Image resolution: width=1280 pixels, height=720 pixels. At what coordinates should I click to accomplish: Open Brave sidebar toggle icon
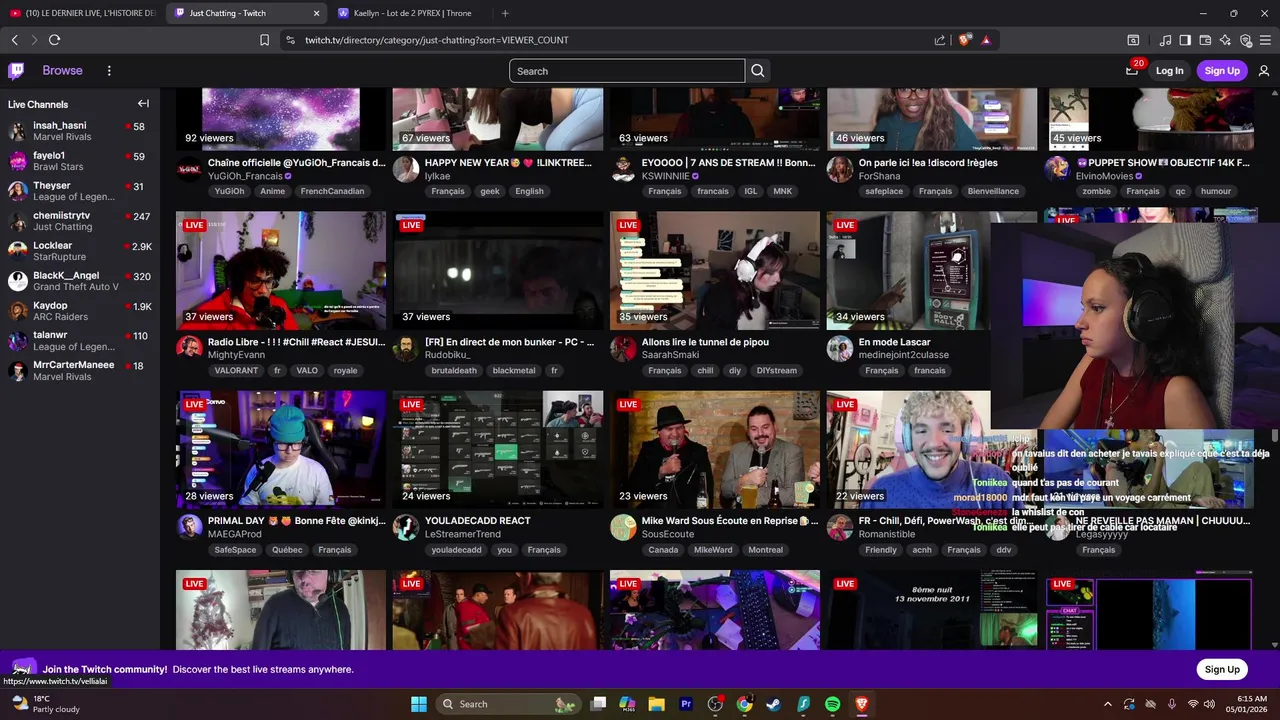1185,40
